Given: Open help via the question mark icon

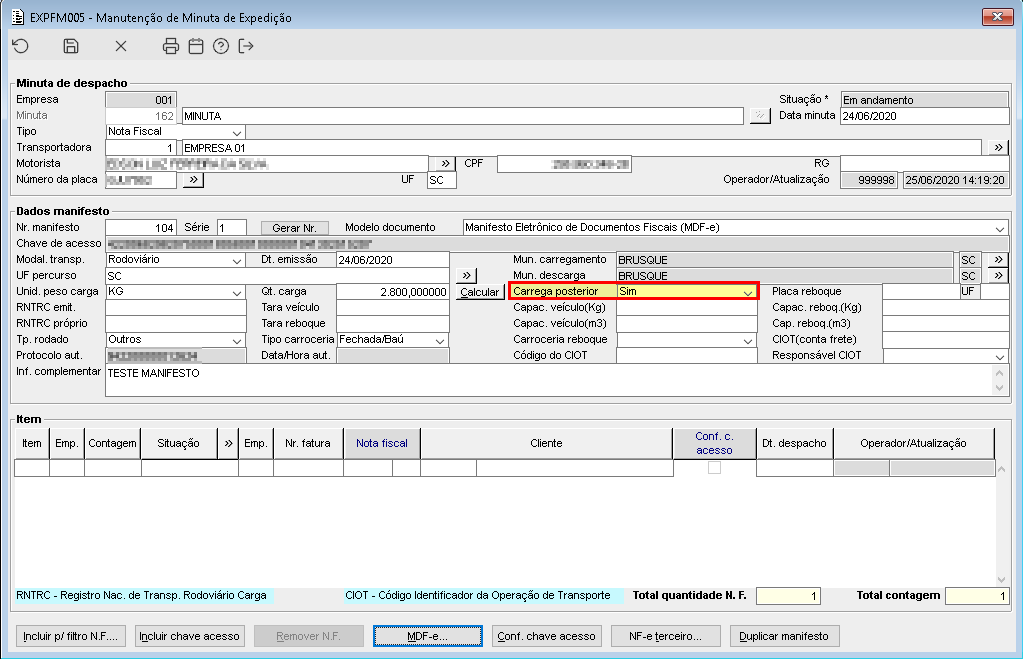Looking at the screenshot, I should 221,46.
